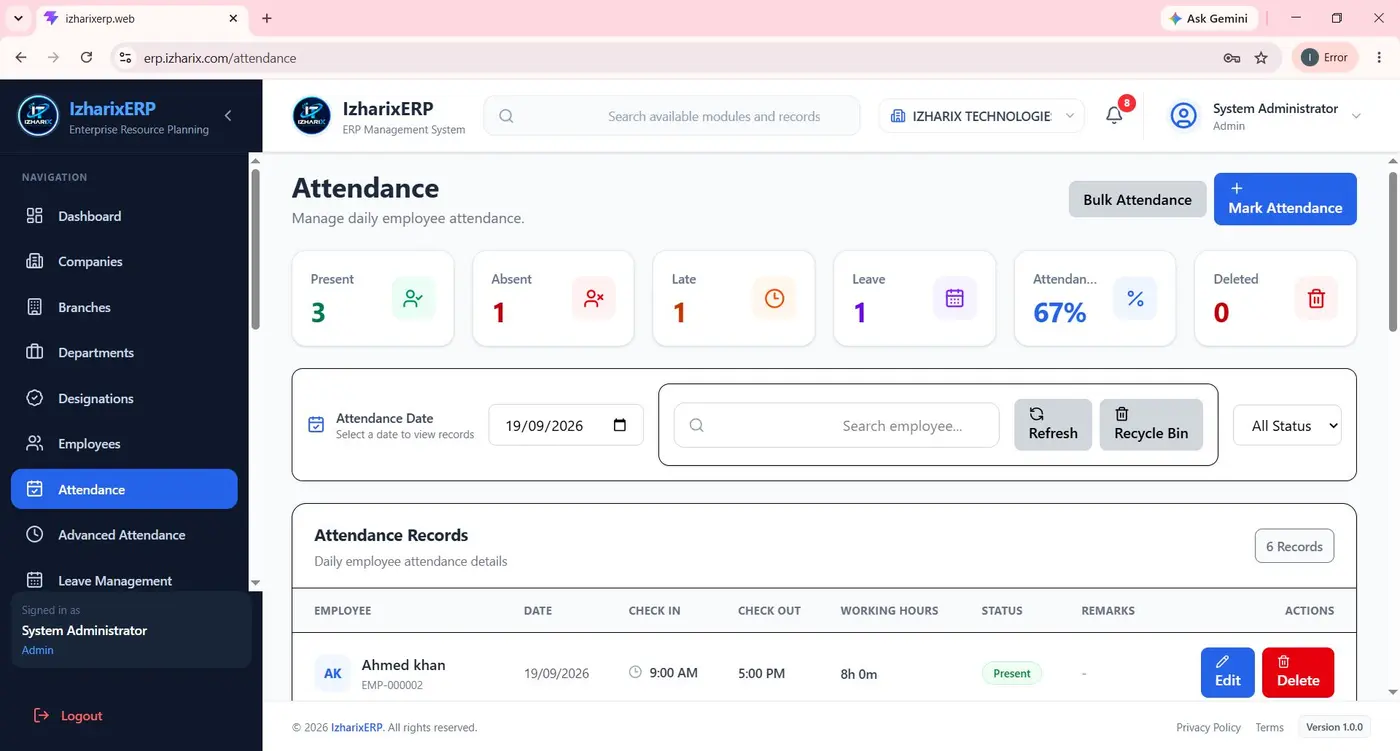
Task: Open the notifications bell icon
Action: 1114,116
